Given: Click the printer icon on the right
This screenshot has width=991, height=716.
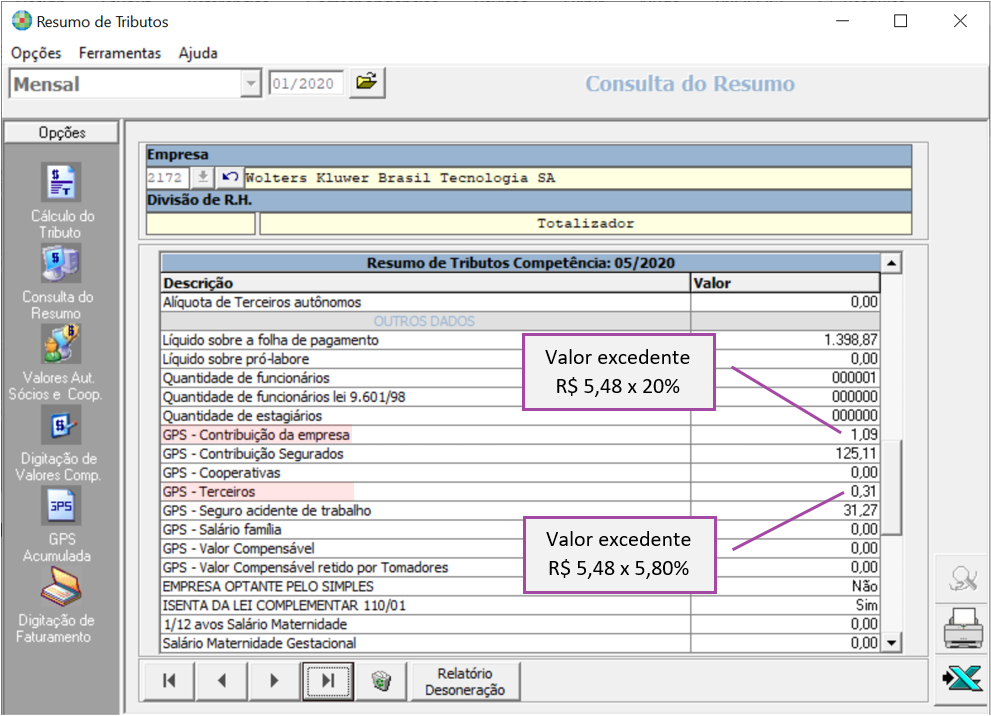Looking at the screenshot, I should (962, 629).
